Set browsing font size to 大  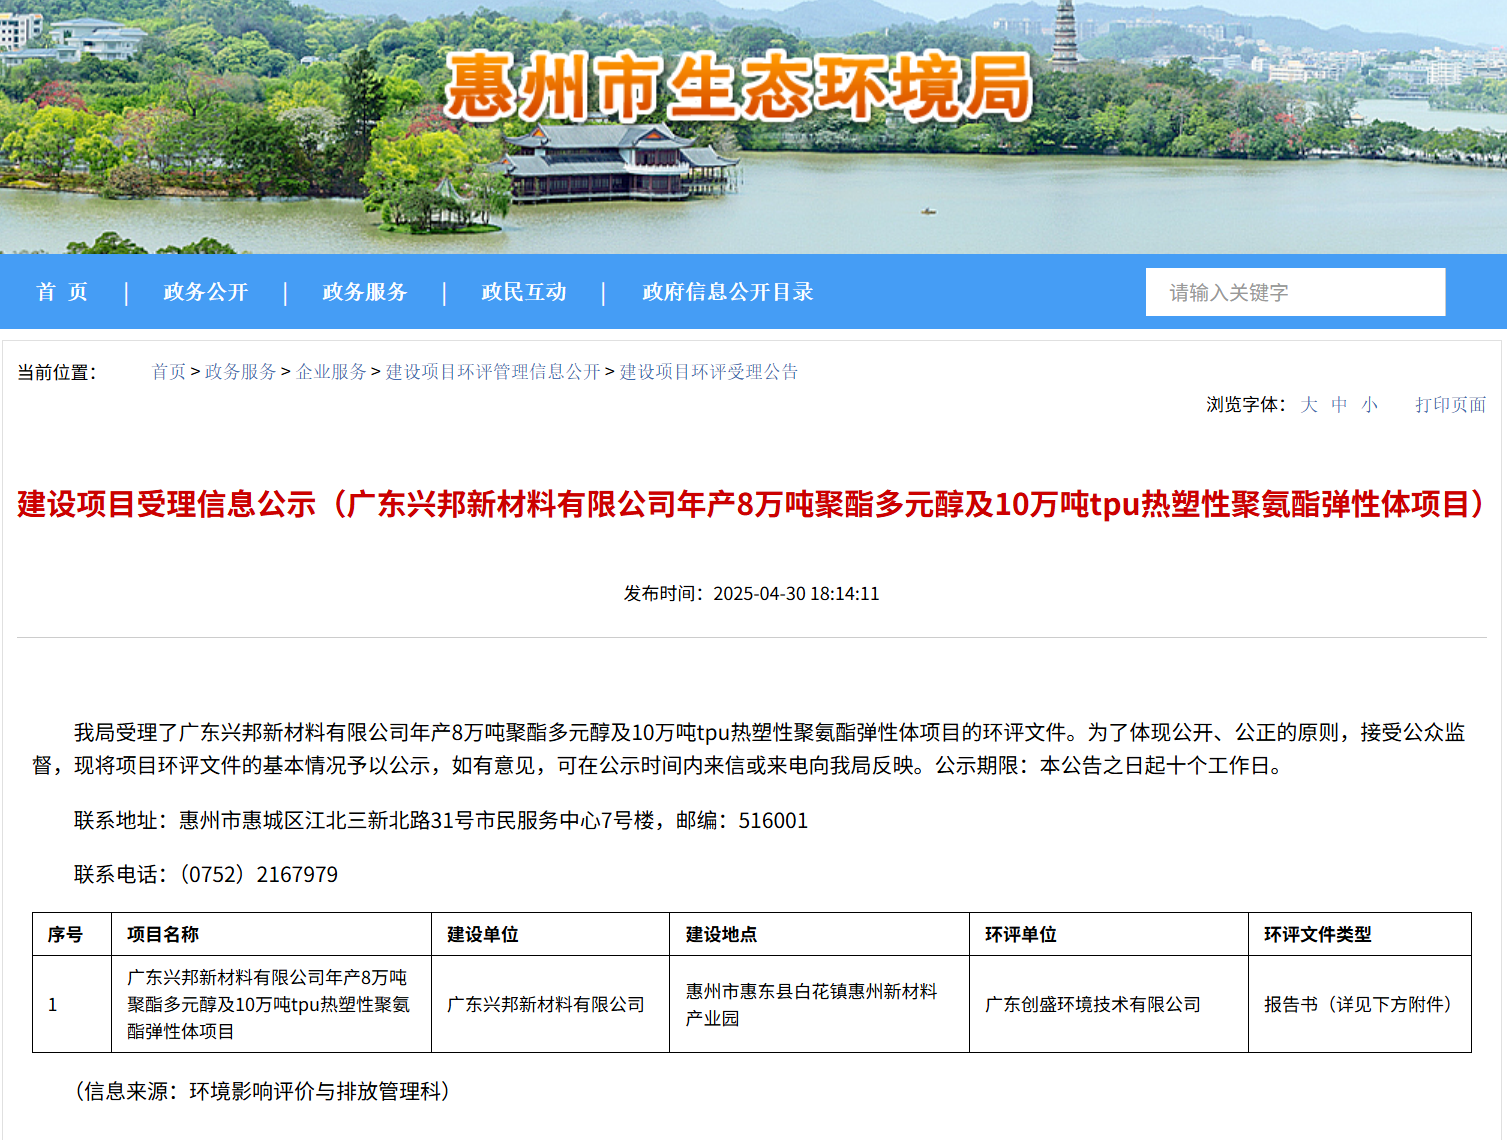[x=1309, y=405]
